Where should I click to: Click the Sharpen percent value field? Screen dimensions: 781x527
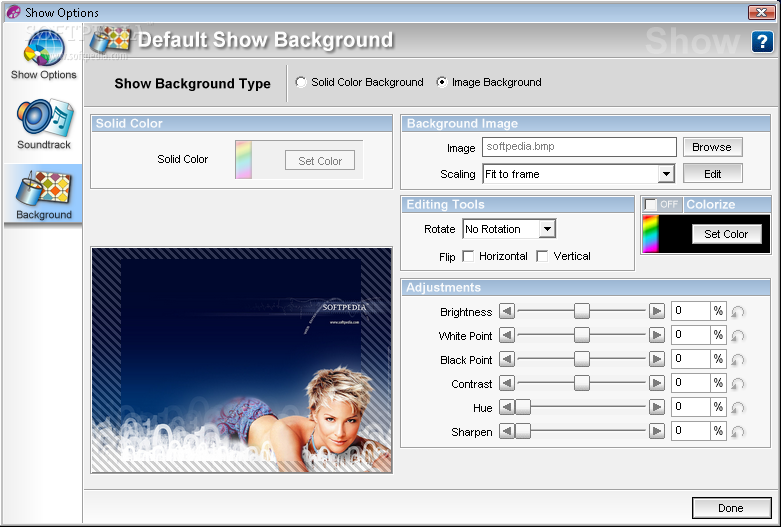pos(690,430)
